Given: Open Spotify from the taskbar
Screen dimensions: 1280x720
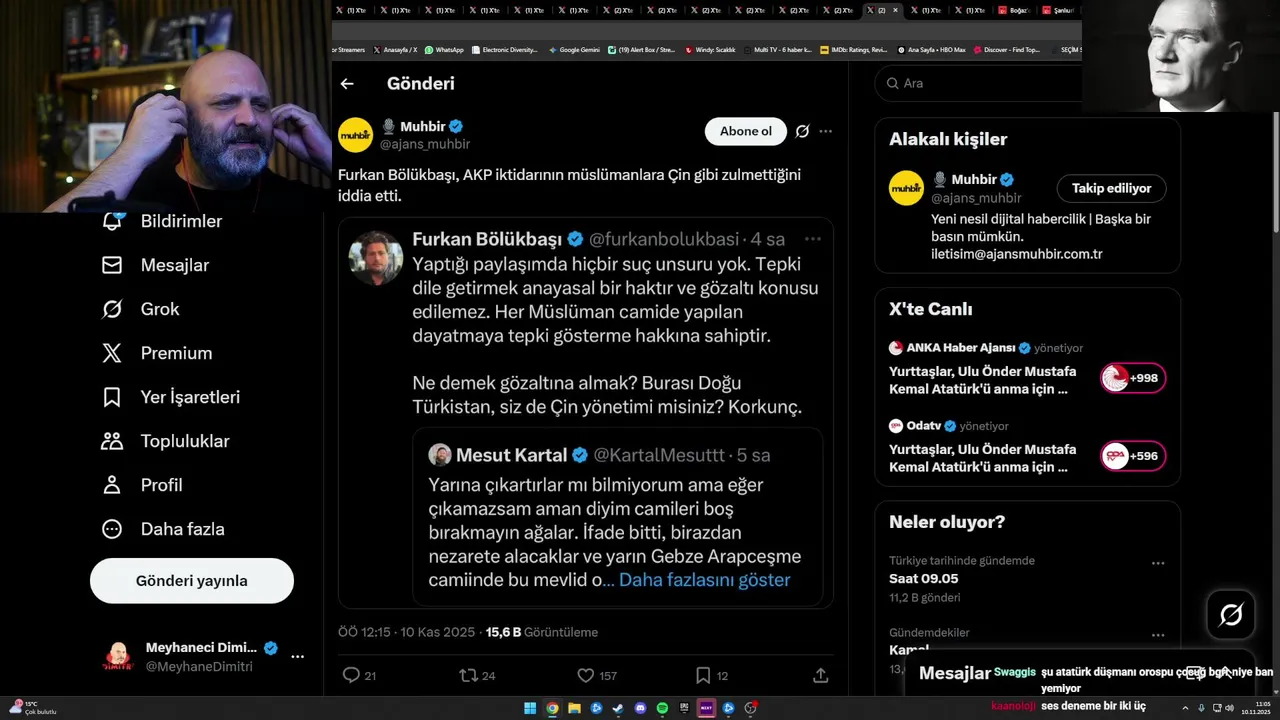Looking at the screenshot, I should tap(662, 708).
